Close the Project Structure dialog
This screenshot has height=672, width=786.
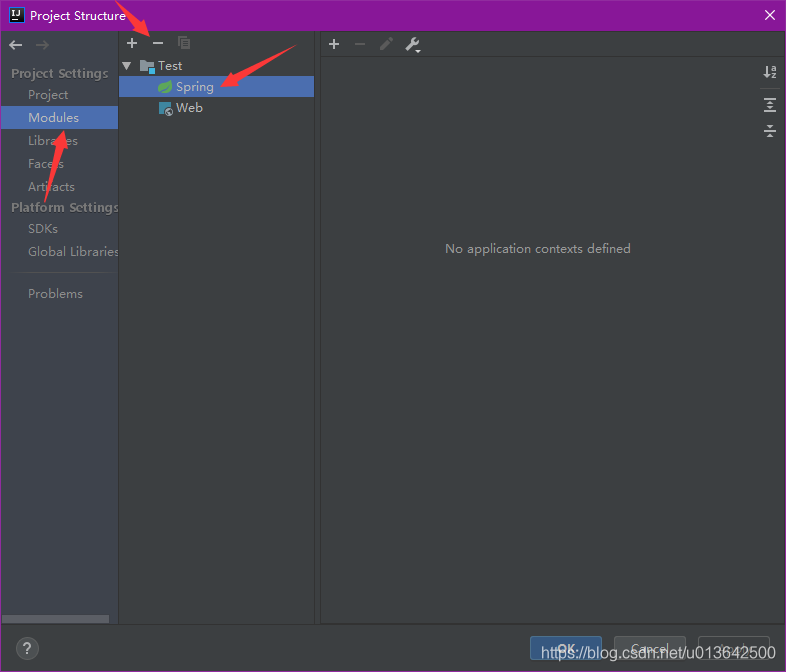[769, 16]
